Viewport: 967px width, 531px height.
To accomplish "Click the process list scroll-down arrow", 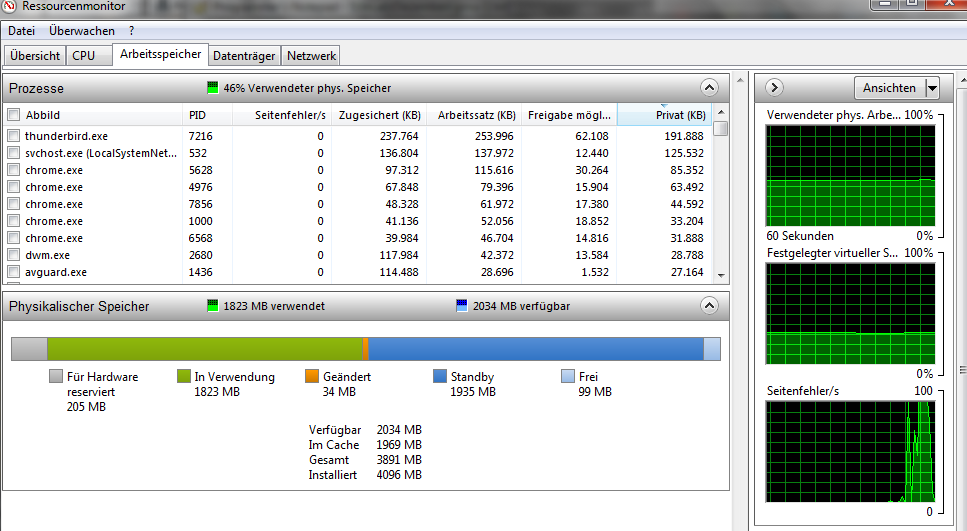I will (x=721, y=276).
